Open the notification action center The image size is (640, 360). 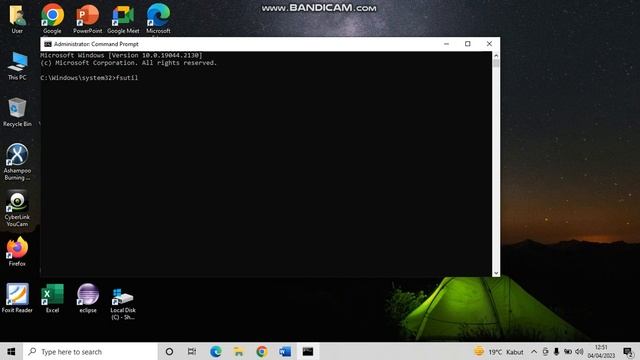[x=628, y=351]
